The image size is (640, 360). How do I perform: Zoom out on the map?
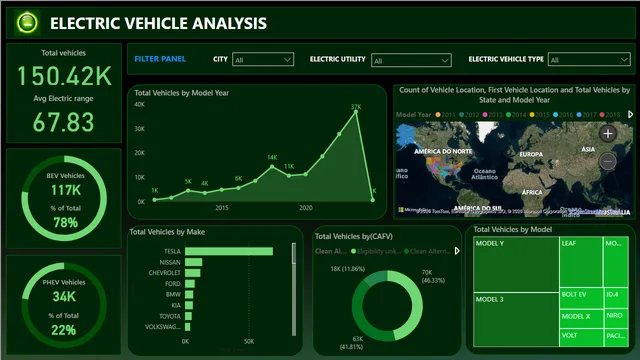tap(608, 162)
